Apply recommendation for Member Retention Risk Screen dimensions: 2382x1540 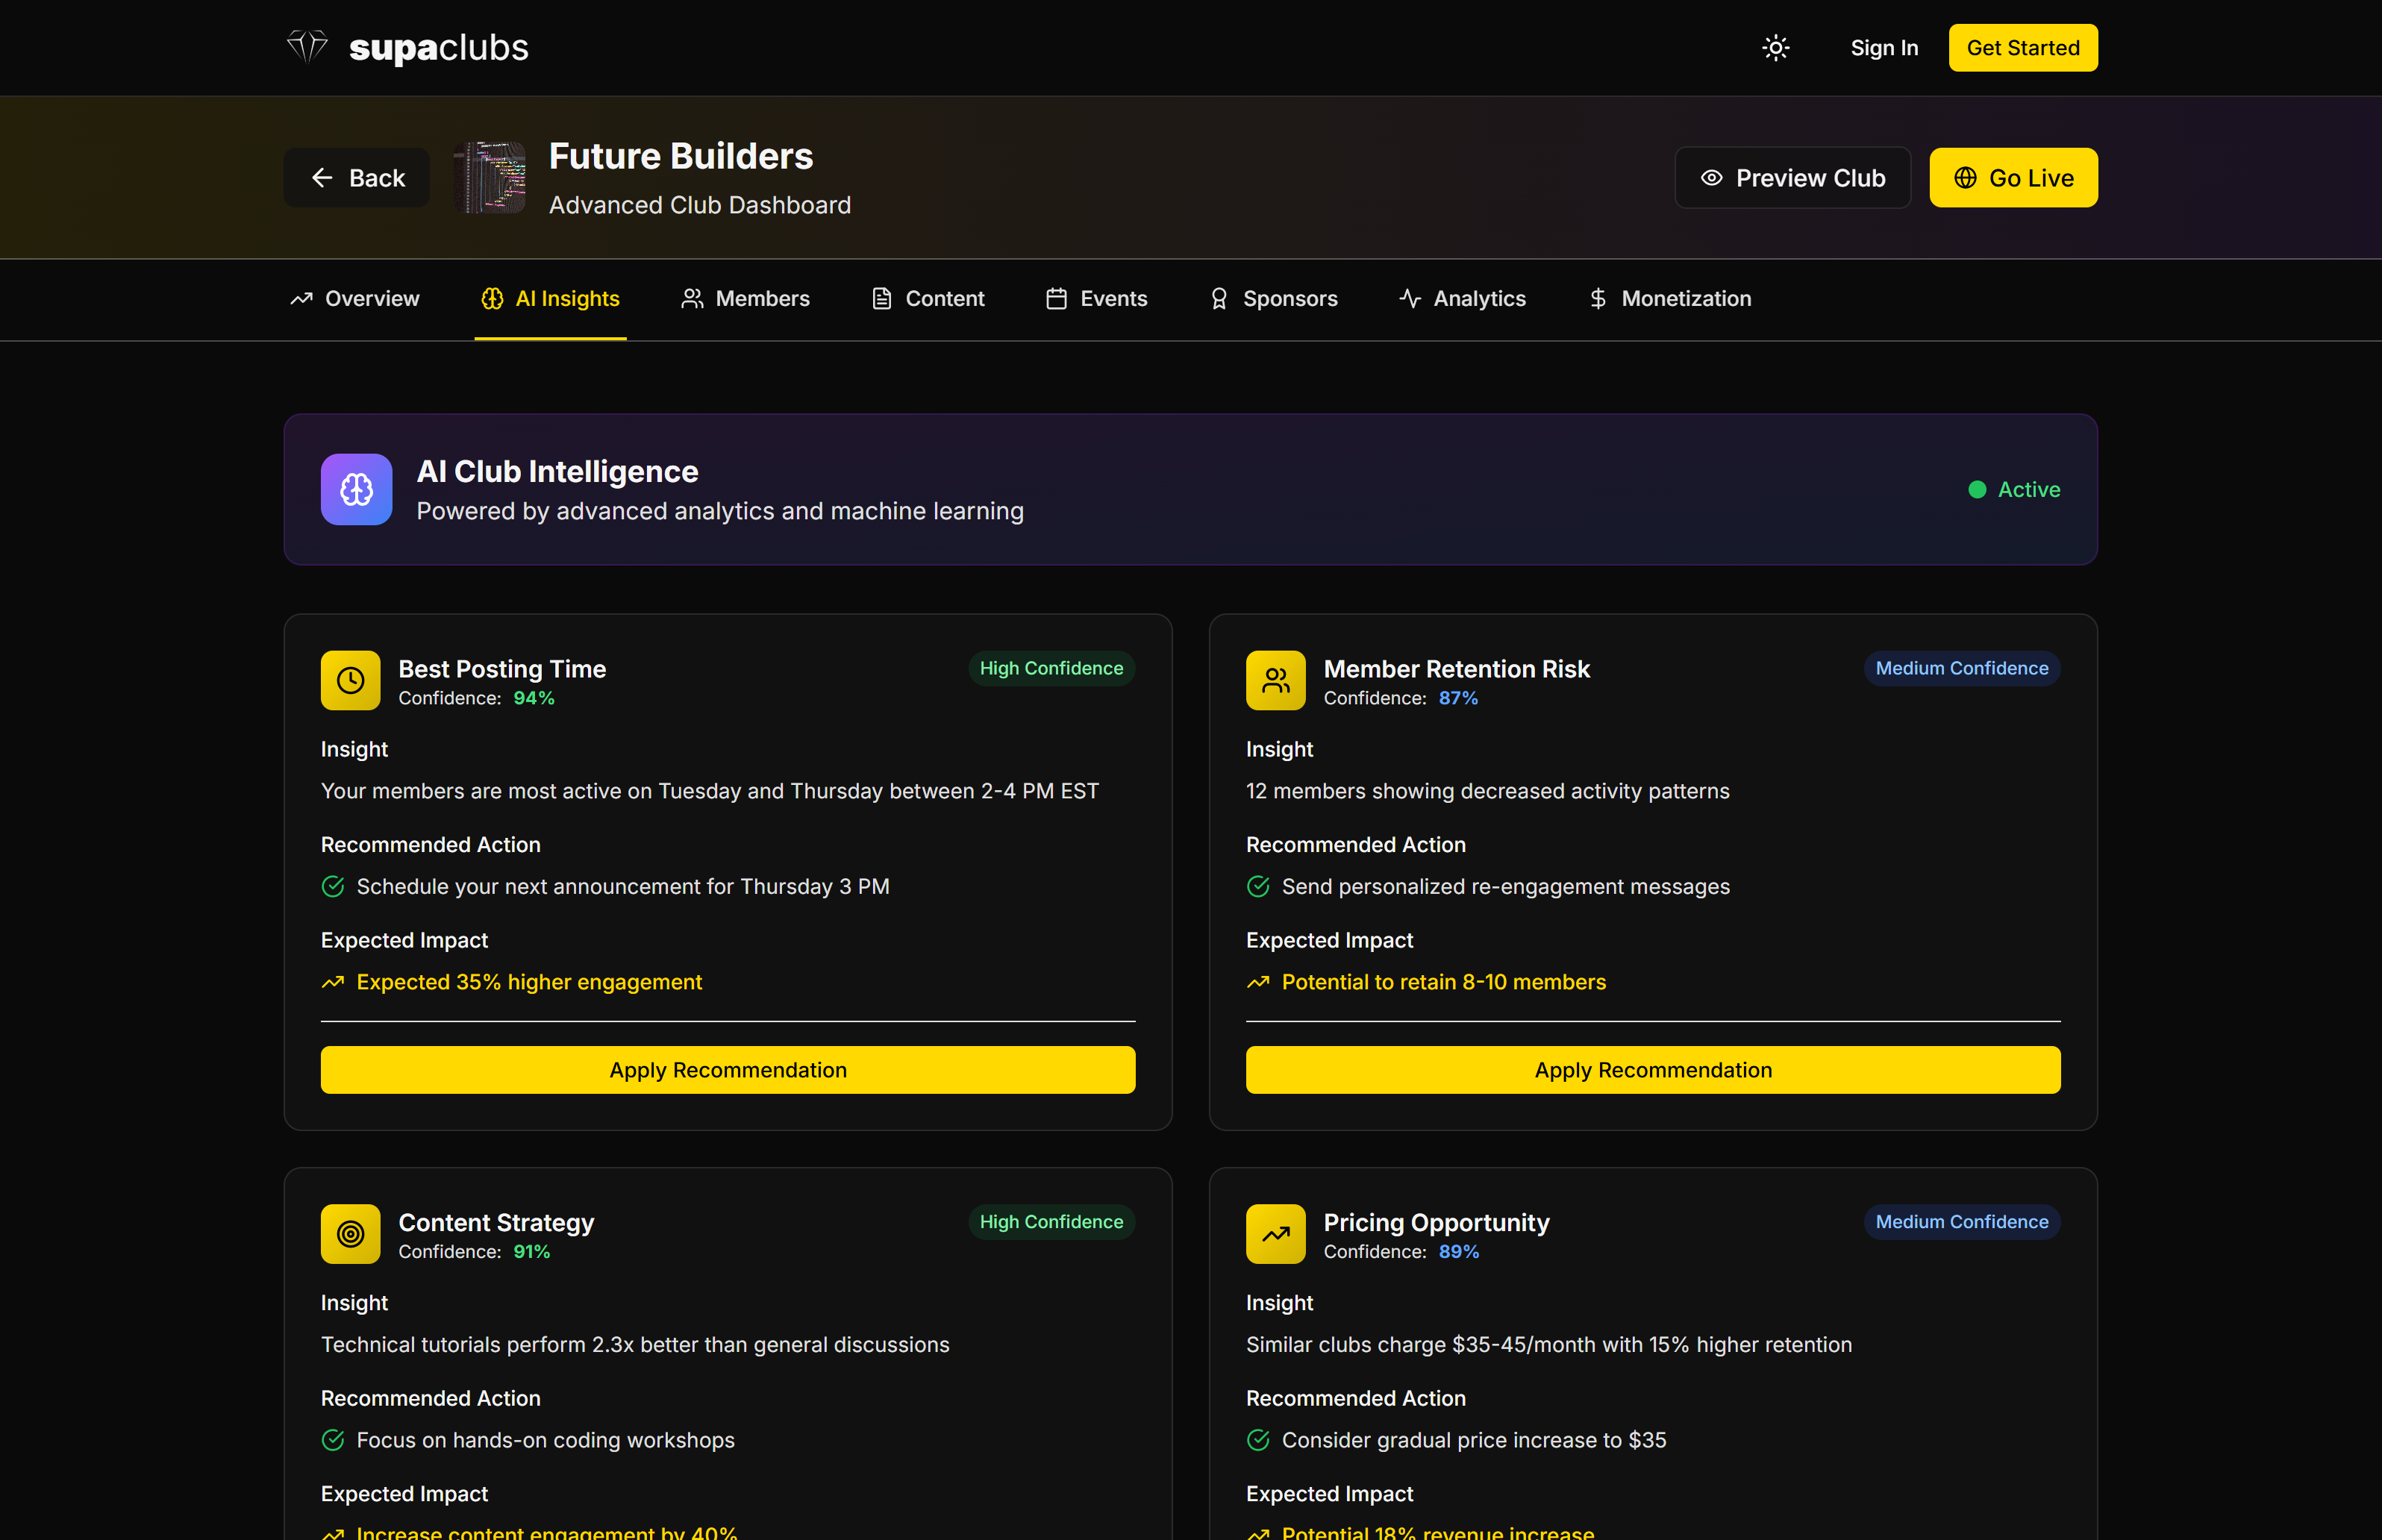tap(1652, 1070)
